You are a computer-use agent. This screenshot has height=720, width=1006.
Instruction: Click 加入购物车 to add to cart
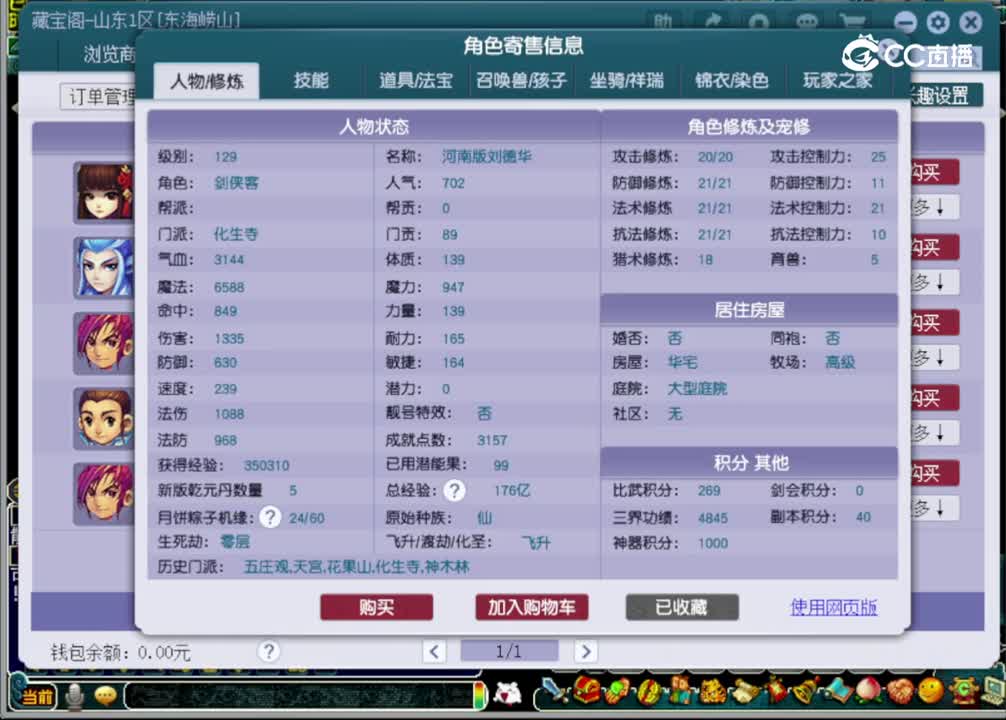tap(531, 607)
